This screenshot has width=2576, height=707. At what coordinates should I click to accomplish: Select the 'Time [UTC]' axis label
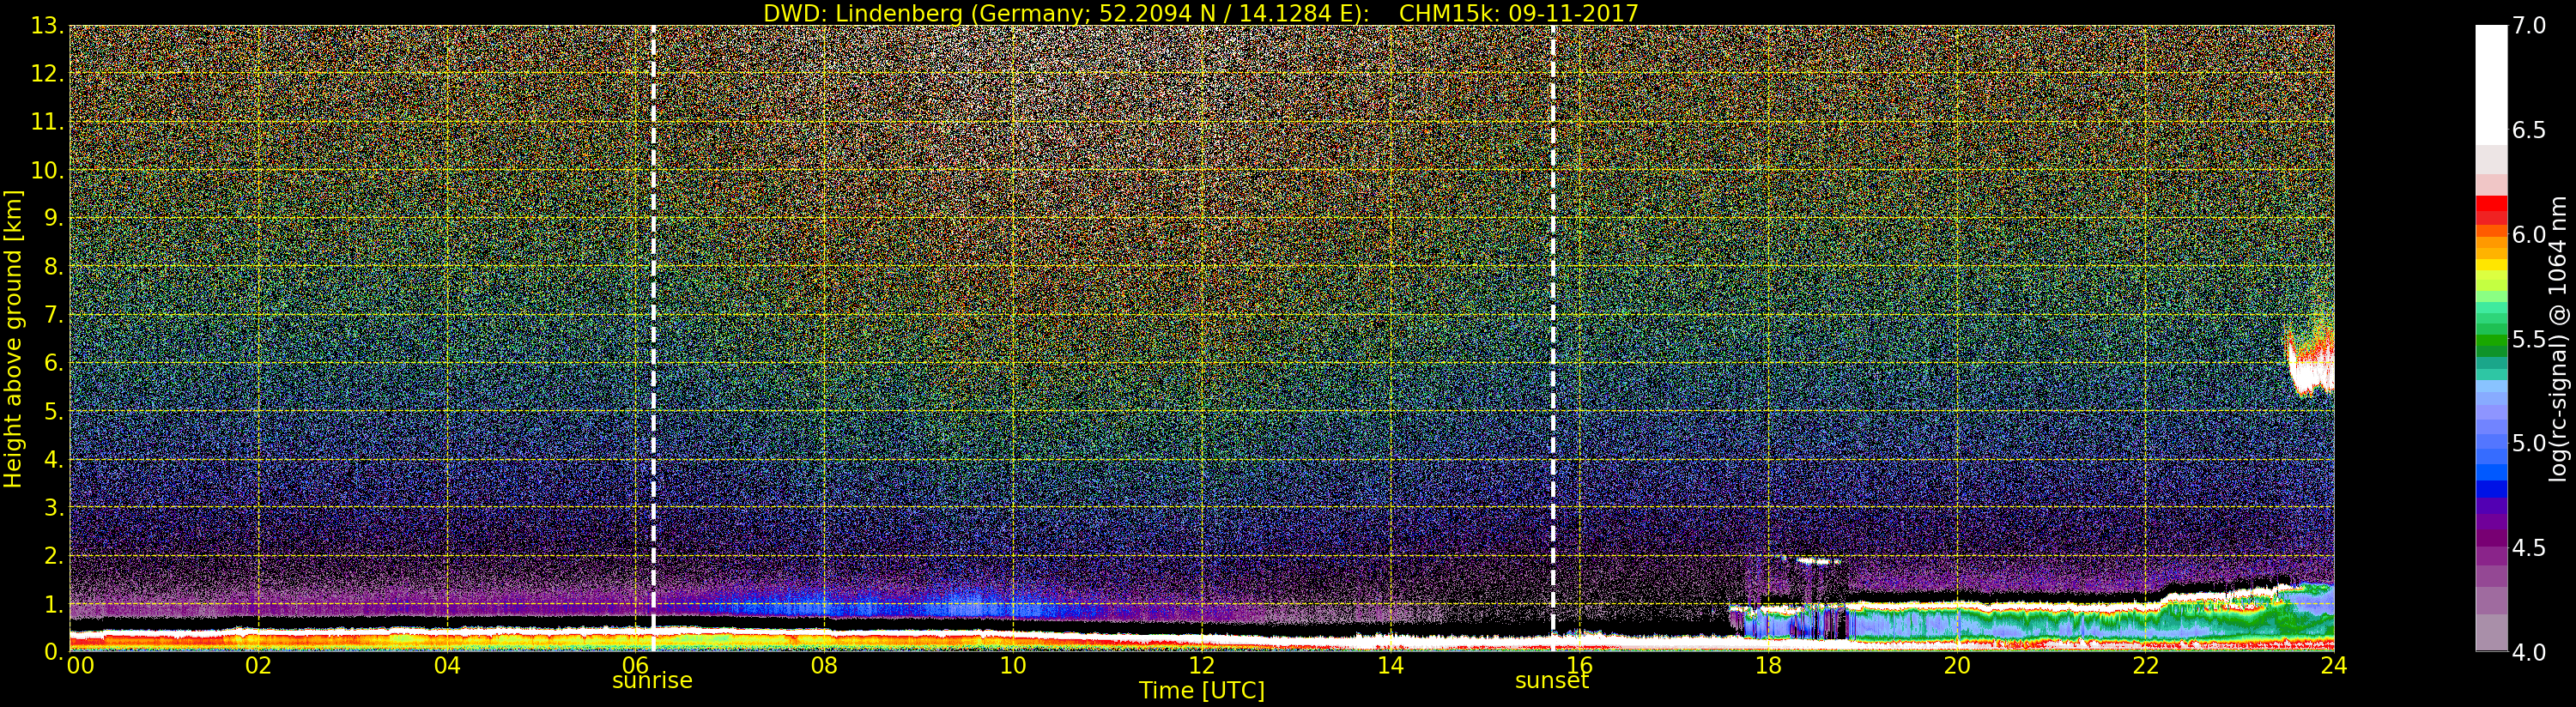(1201, 691)
